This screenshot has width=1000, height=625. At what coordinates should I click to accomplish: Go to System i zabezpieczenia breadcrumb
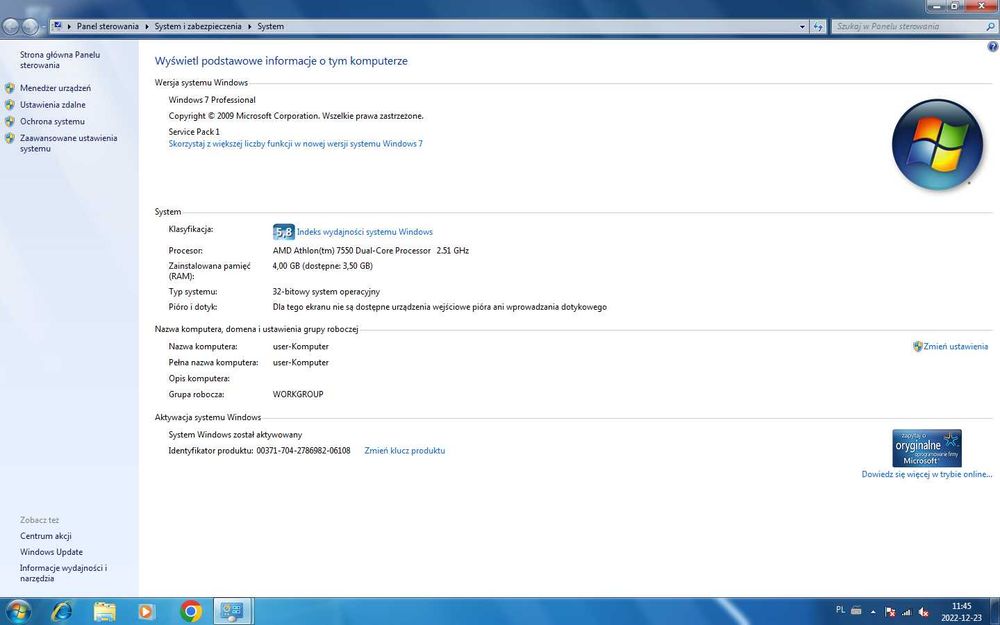click(198, 26)
